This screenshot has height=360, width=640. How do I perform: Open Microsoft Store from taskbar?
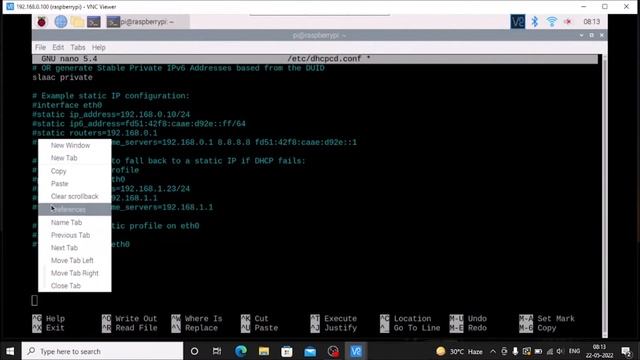pyautogui.click(x=287, y=351)
